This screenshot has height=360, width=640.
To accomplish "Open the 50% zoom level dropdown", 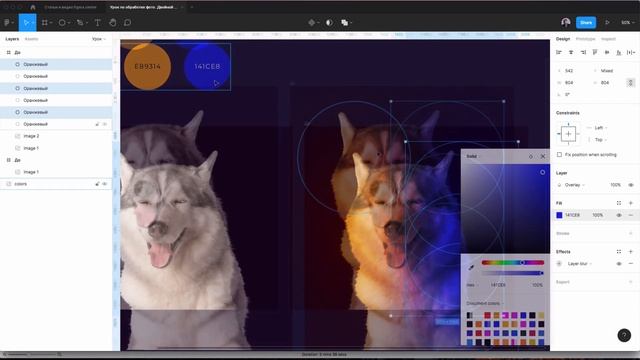I will 627,23.
